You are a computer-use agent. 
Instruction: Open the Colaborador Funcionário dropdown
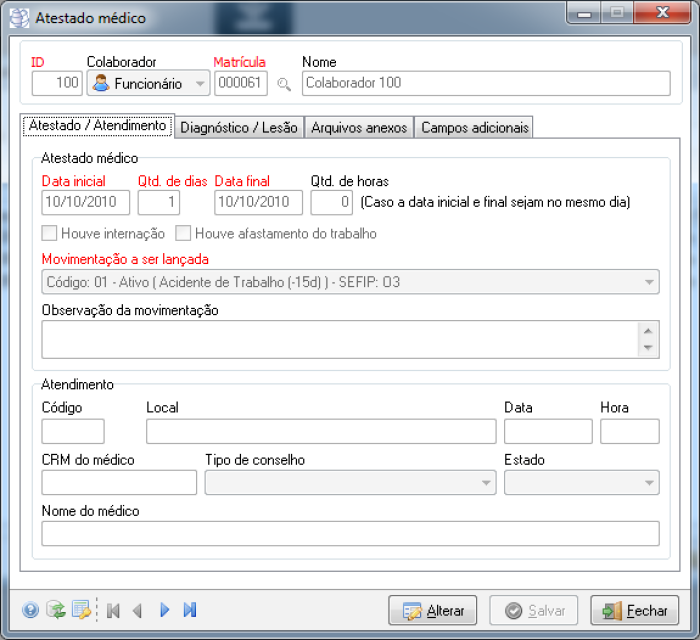(148, 84)
